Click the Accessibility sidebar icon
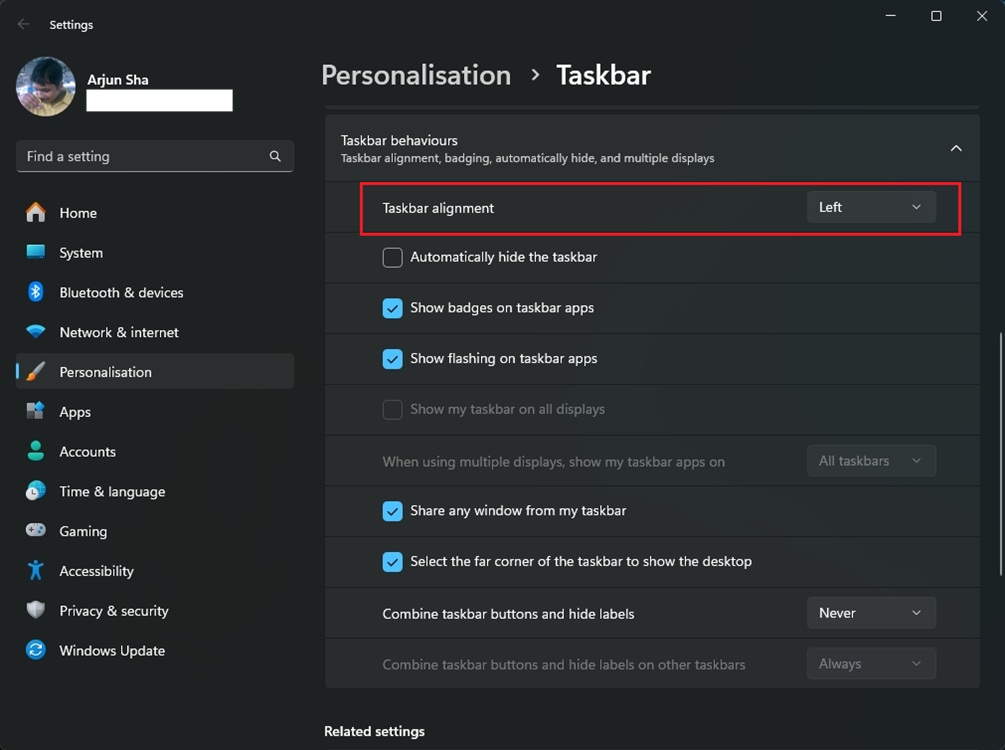 [36, 570]
